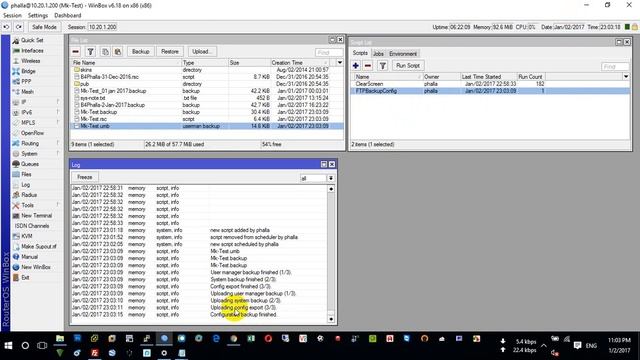Click the Restore button
This screenshot has width=640, height=360.
point(170,51)
